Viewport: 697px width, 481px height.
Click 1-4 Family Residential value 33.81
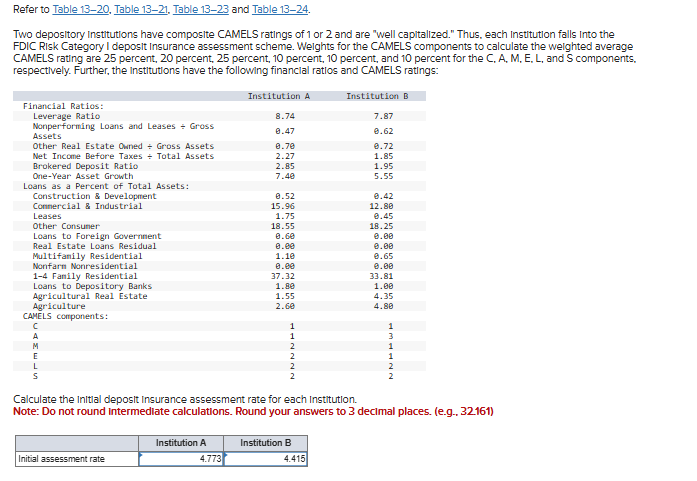click(x=381, y=276)
